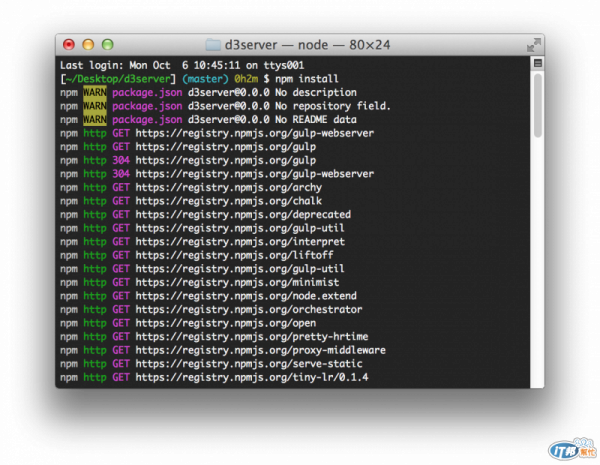This screenshot has height=465, width=600.
Task: Click the 'Last login: Mon Oct 6' line
Action: pyautogui.click(x=182, y=65)
